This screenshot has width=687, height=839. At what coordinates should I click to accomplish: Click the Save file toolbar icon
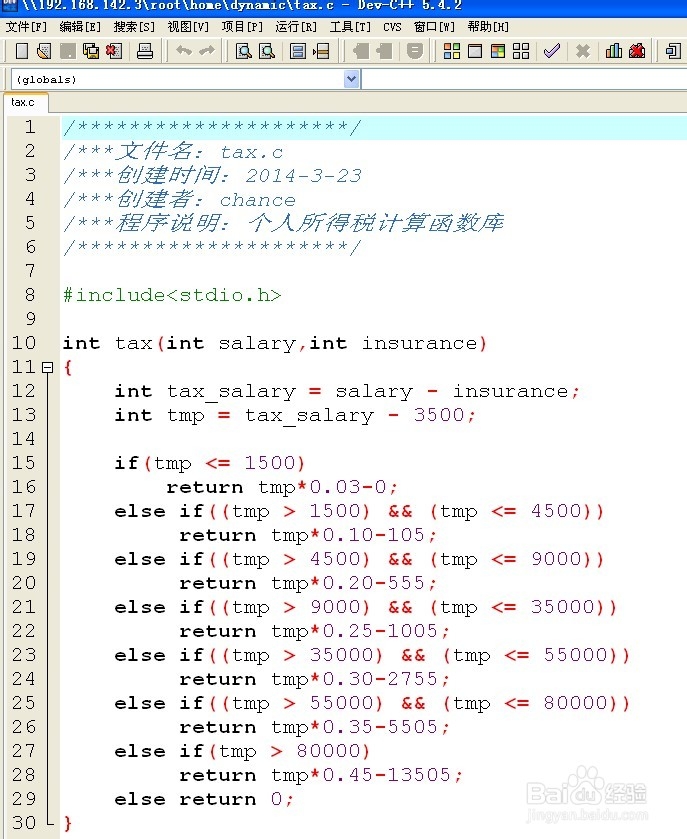(x=67, y=51)
